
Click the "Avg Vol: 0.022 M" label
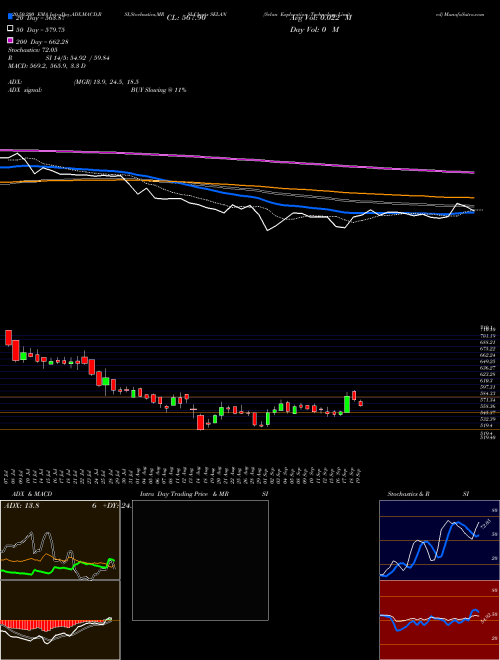321,18
